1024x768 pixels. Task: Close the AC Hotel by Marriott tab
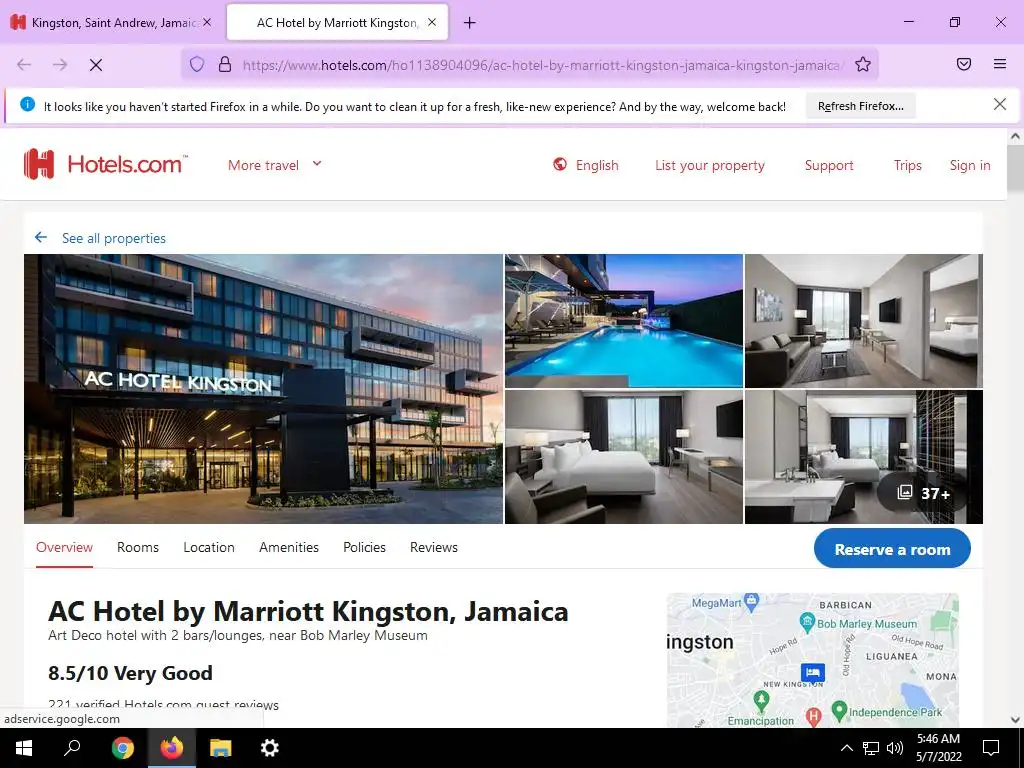[x=432, y=22]
